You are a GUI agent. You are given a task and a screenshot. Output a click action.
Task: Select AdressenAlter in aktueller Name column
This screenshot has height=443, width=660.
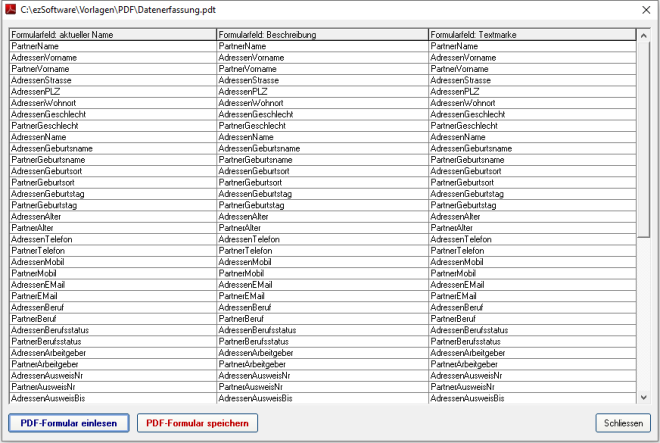pos(113,217)
